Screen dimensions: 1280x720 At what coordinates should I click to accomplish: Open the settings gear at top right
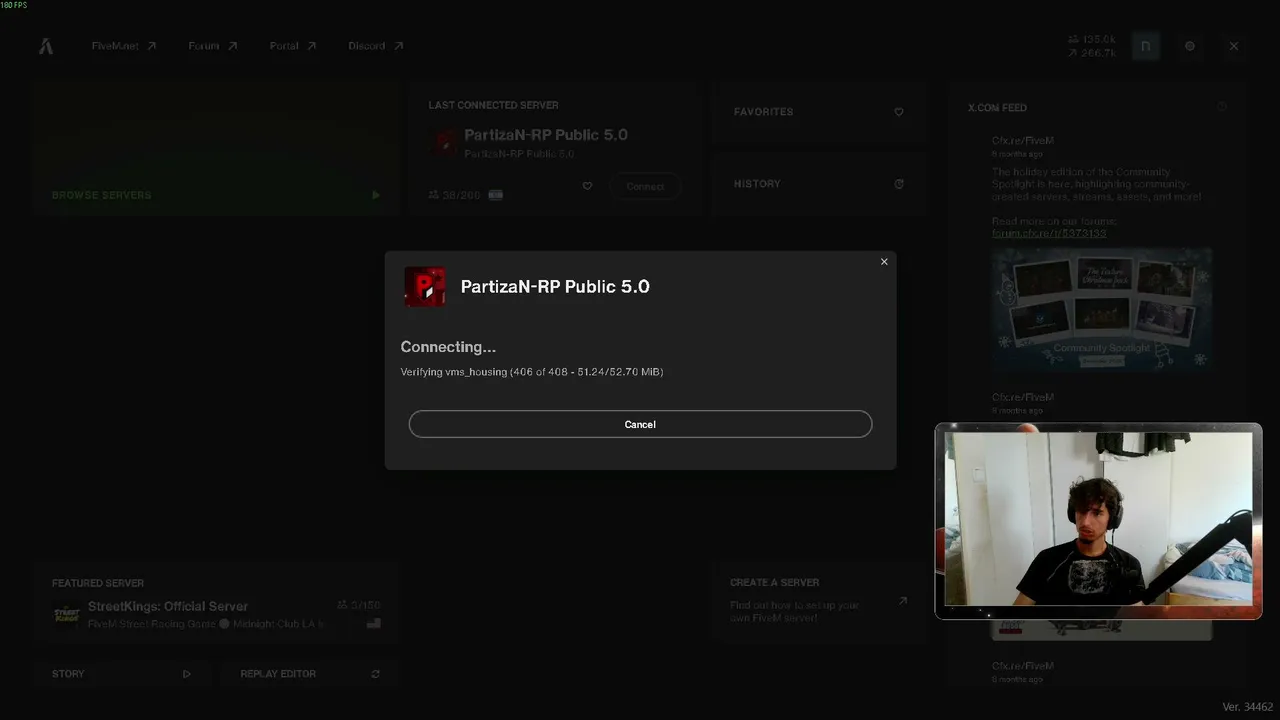1190,46
